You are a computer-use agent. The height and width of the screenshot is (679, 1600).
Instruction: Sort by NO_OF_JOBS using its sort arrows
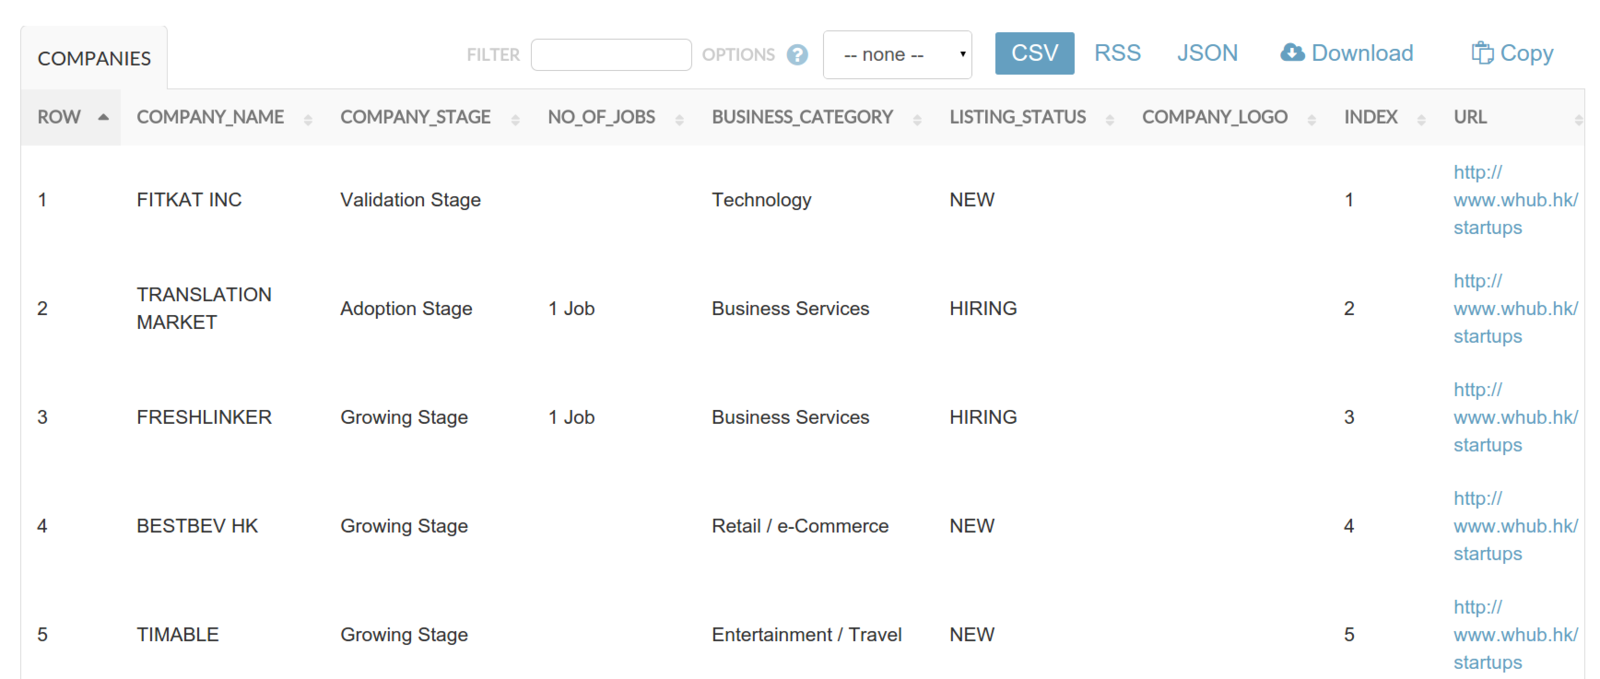(x=680, y=119)
